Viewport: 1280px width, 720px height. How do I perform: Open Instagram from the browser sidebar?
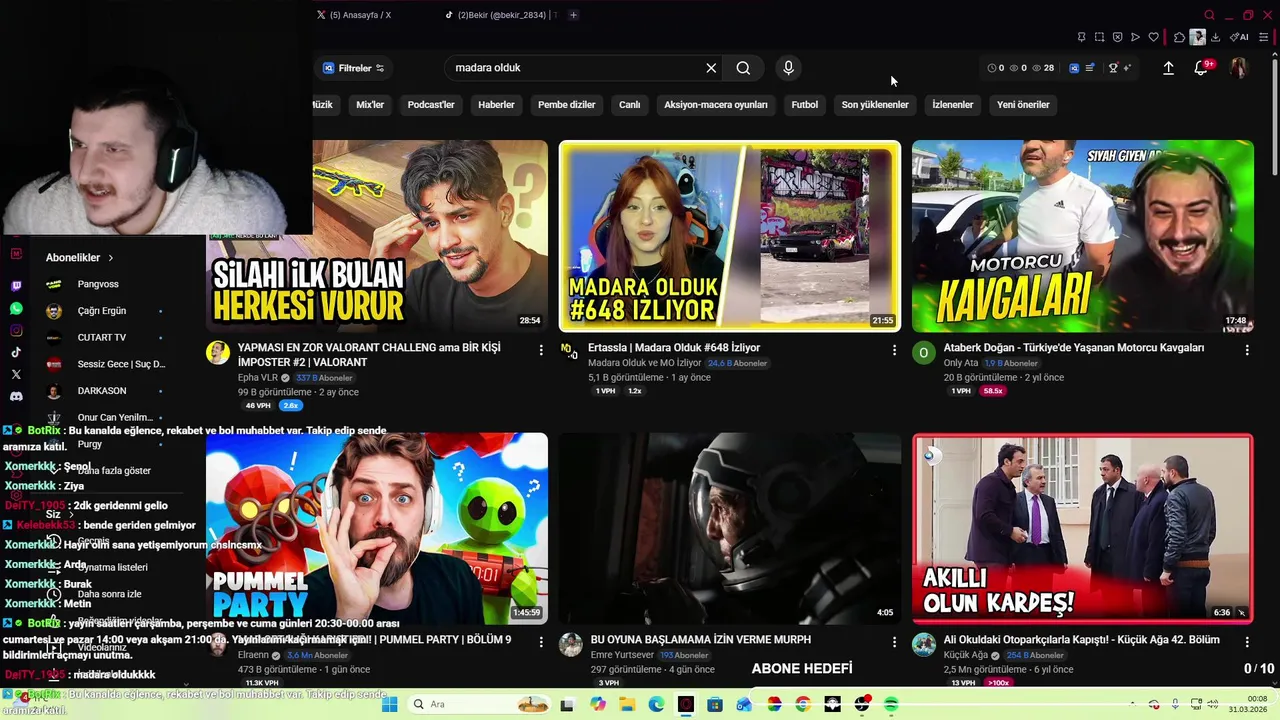pos(16,331)
